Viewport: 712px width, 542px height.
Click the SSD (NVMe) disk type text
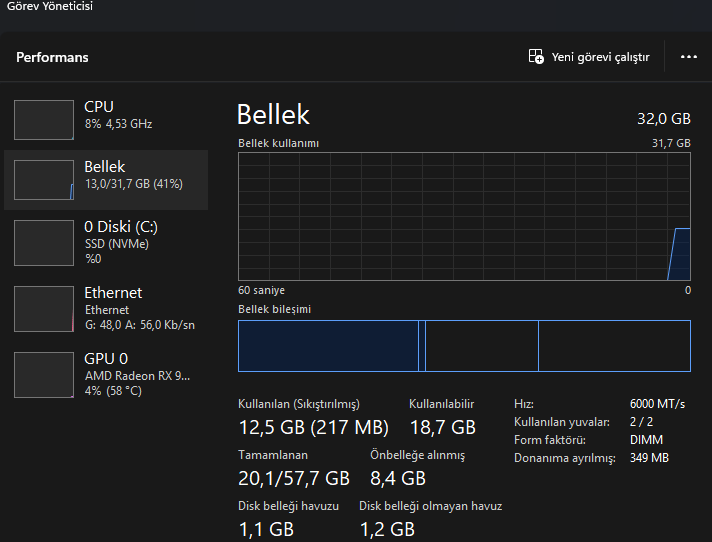117,244
